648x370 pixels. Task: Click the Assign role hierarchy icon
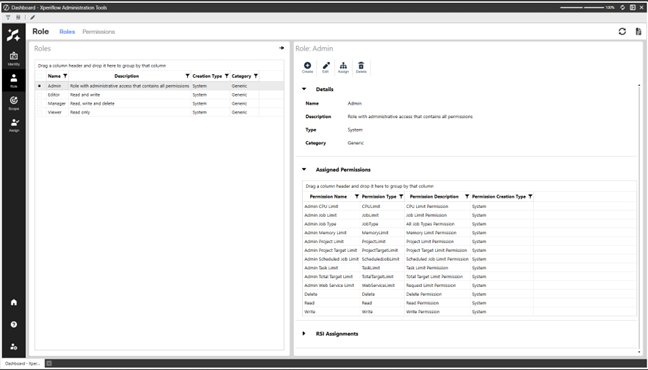click(x=343, y=67)
